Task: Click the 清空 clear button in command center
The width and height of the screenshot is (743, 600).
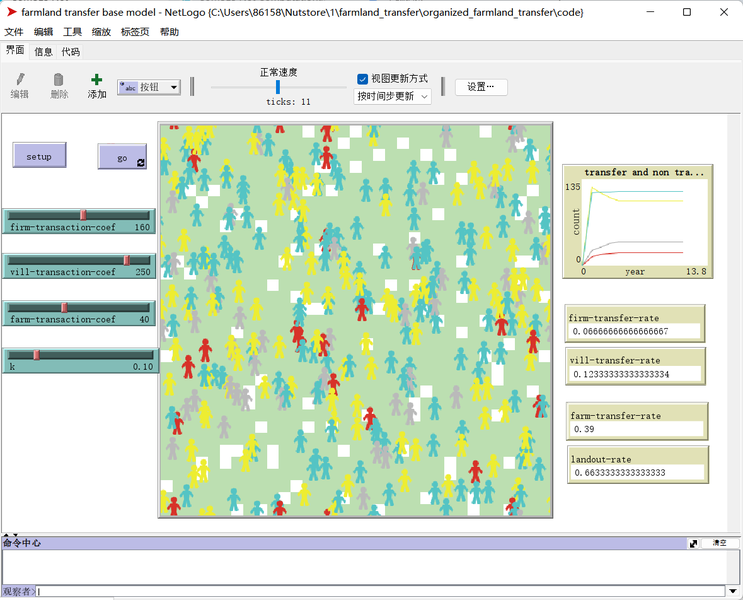Action: [x=719, y=543]
